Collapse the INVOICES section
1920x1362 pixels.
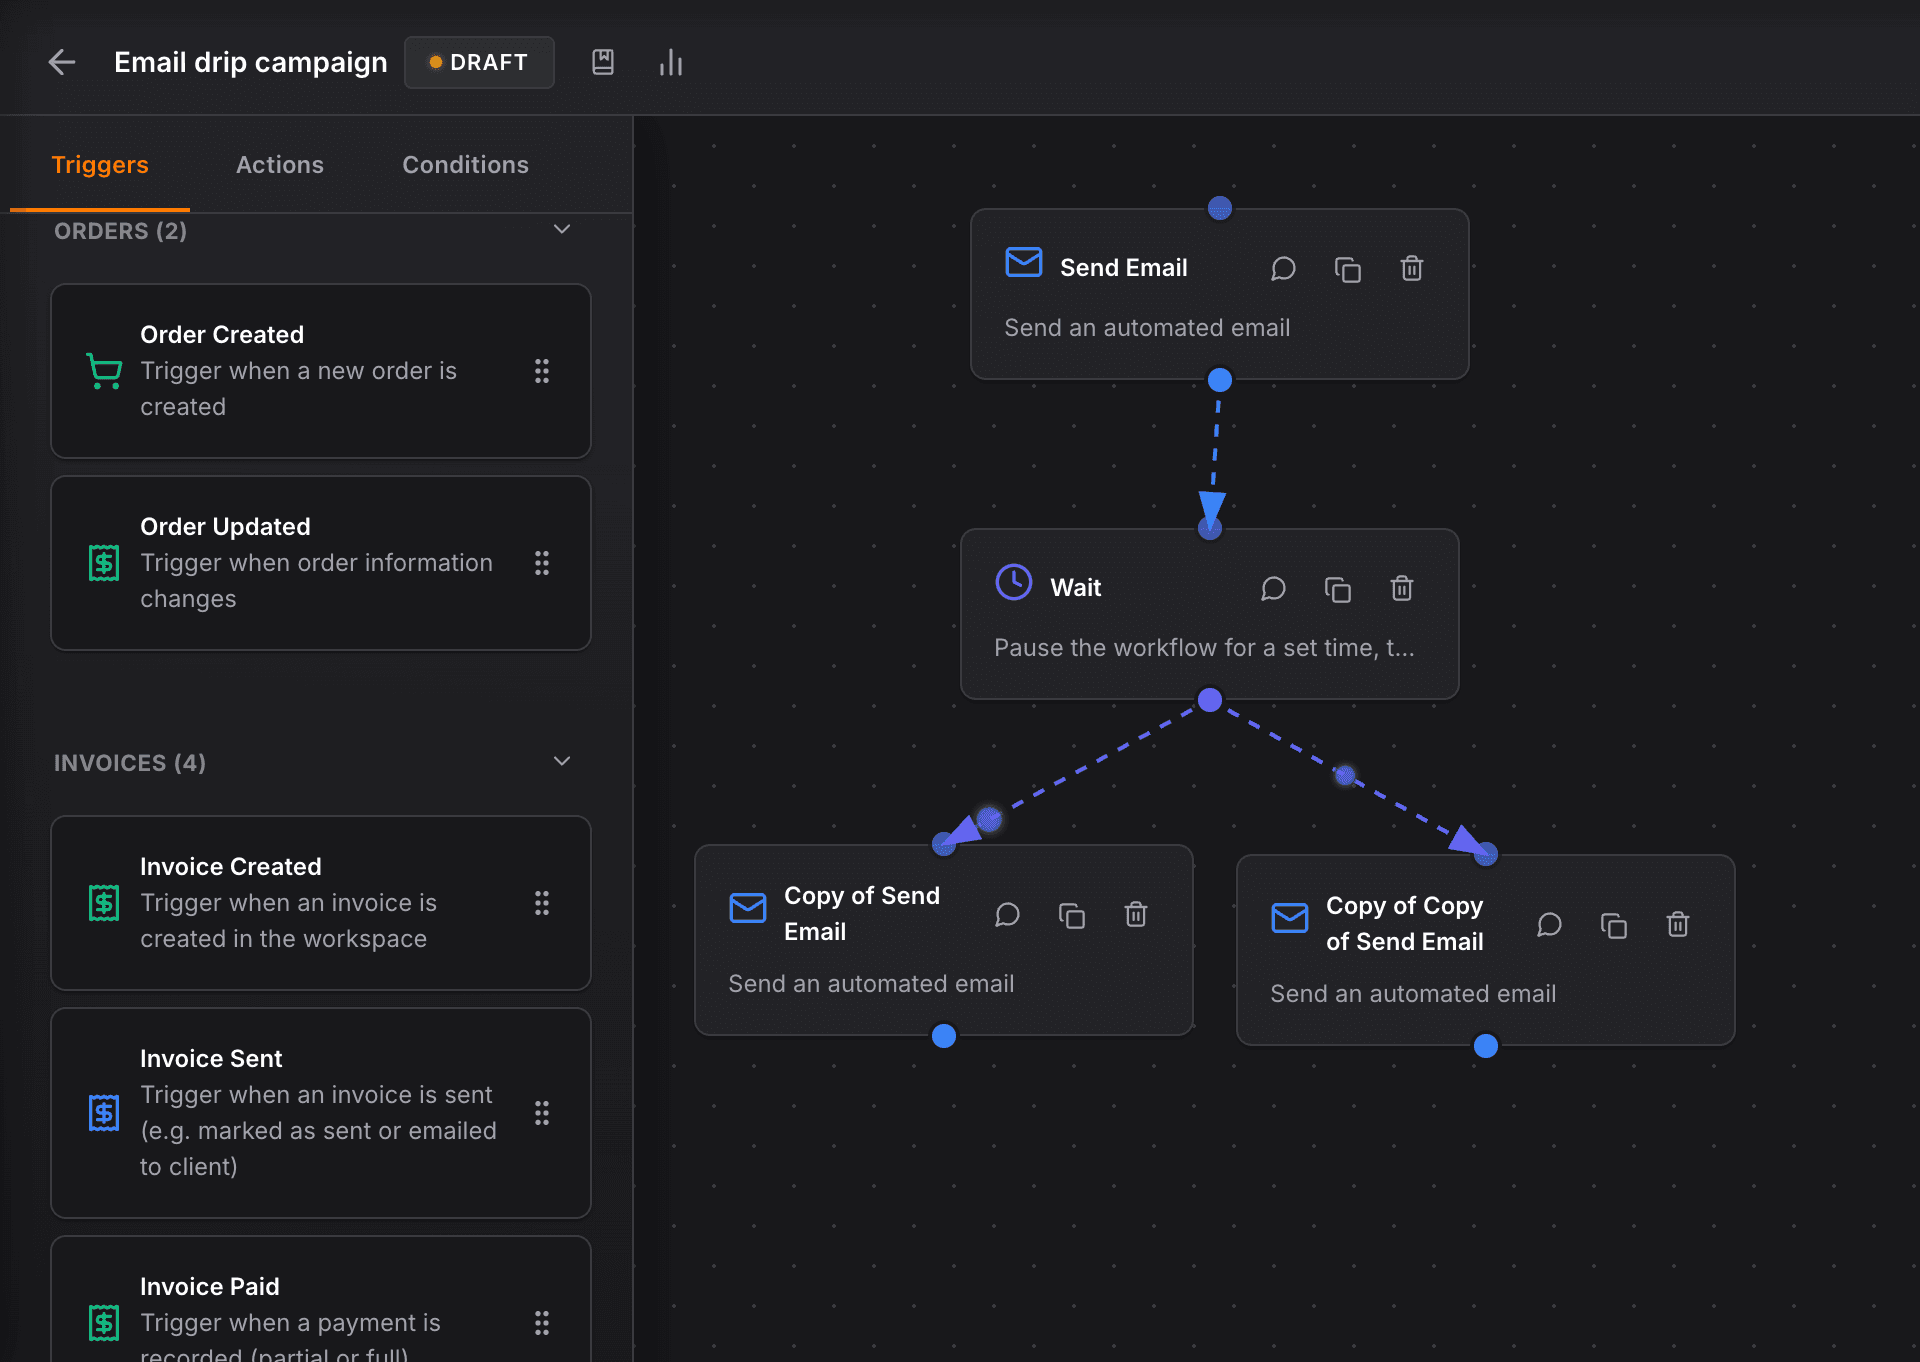(x=561, y=760)
